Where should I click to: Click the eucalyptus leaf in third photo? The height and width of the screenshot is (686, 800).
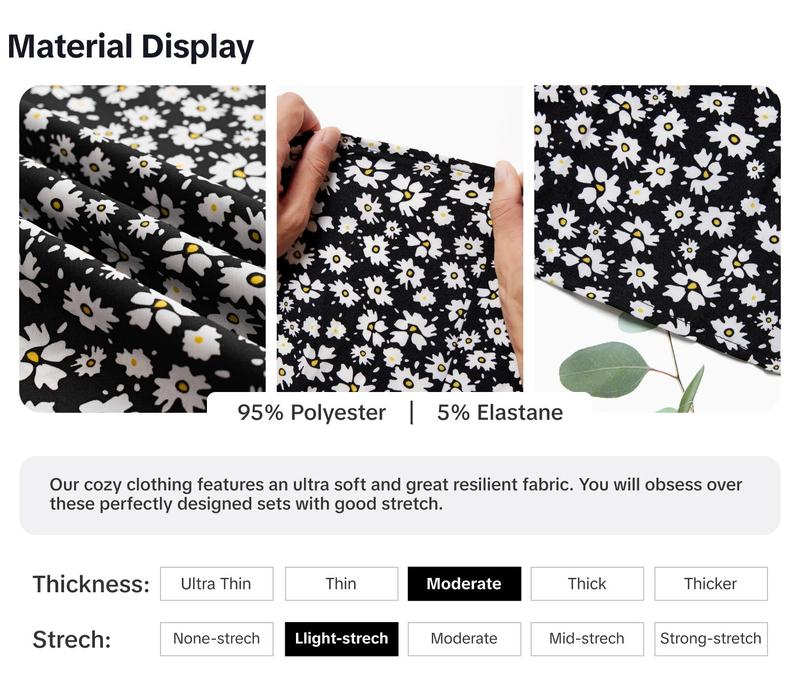607,369
